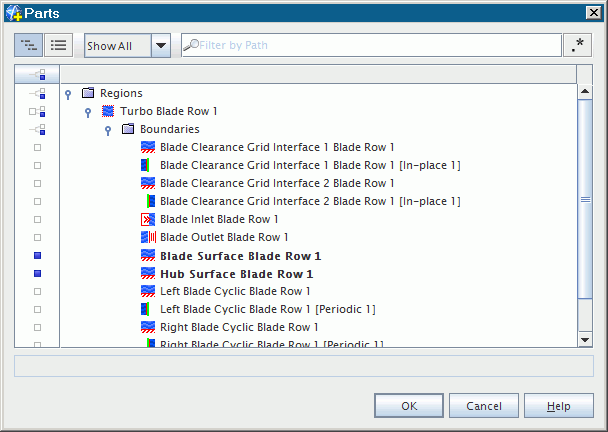Click in the Filter by Path field

(375, 45)
